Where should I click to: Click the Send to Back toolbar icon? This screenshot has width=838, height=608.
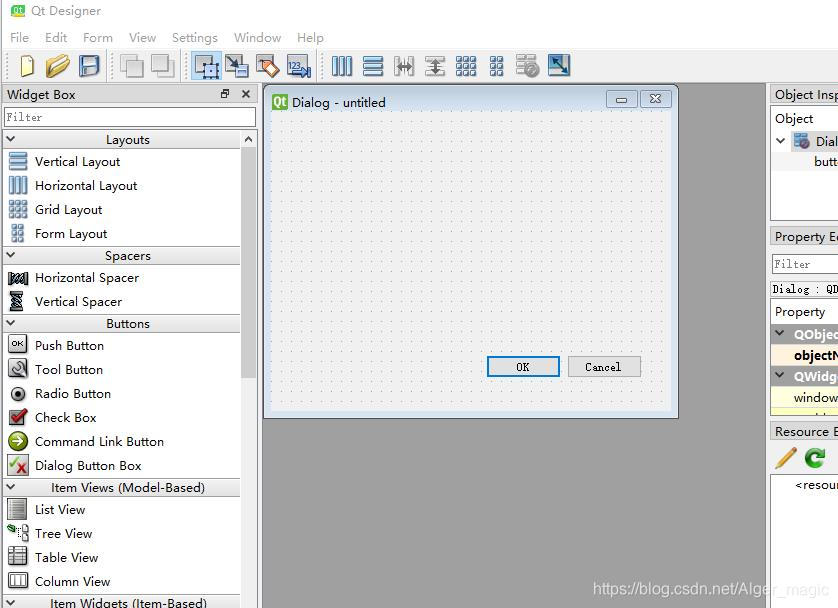click(x=131, y=66)
